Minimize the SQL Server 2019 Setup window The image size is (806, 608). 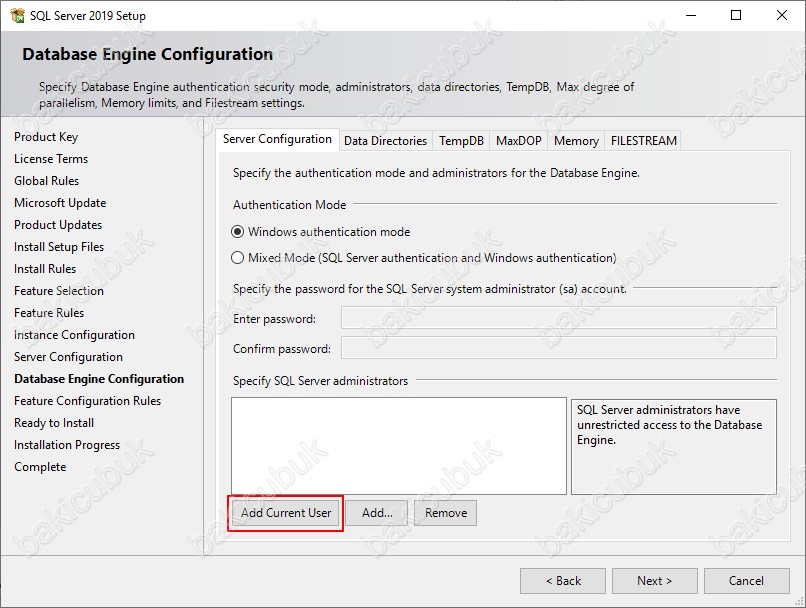691,15
